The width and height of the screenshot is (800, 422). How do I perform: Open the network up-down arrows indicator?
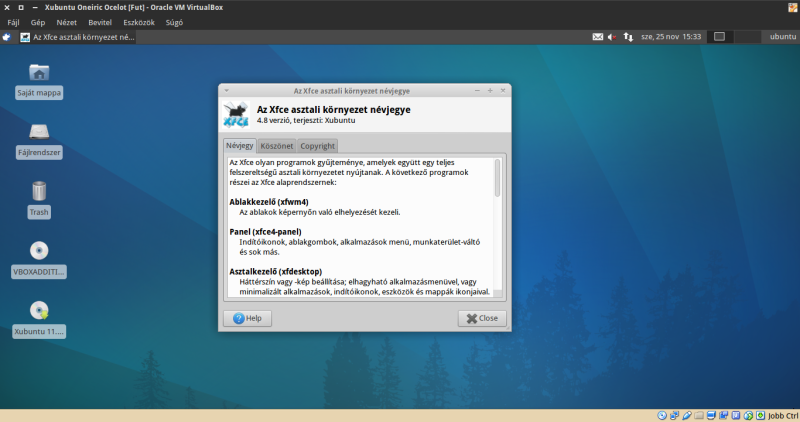pyautogui.click(x=628, y=37)
